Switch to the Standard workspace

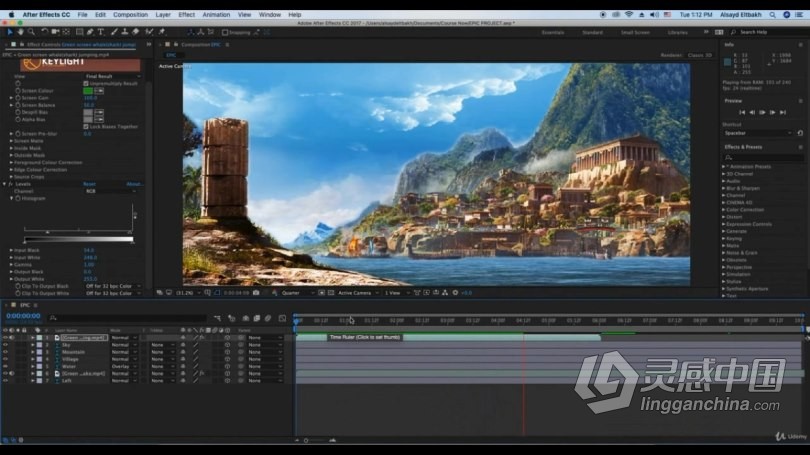tap(593, 33)
